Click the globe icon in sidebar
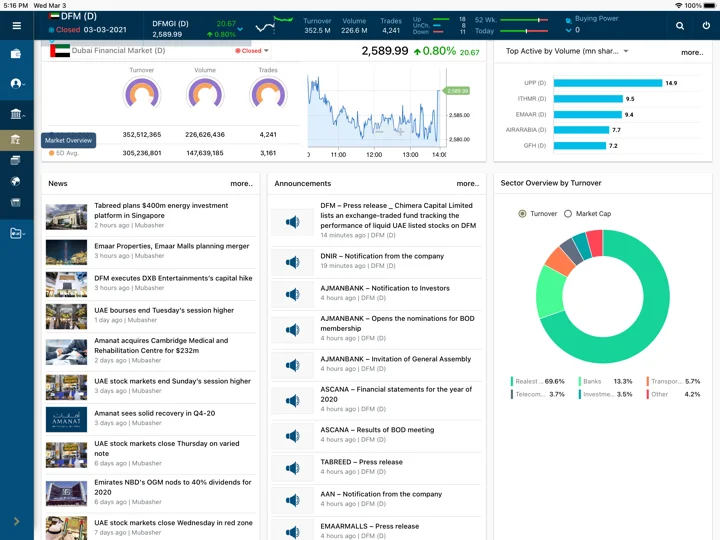This screenshot has height=540, width=720. point(16,181)
